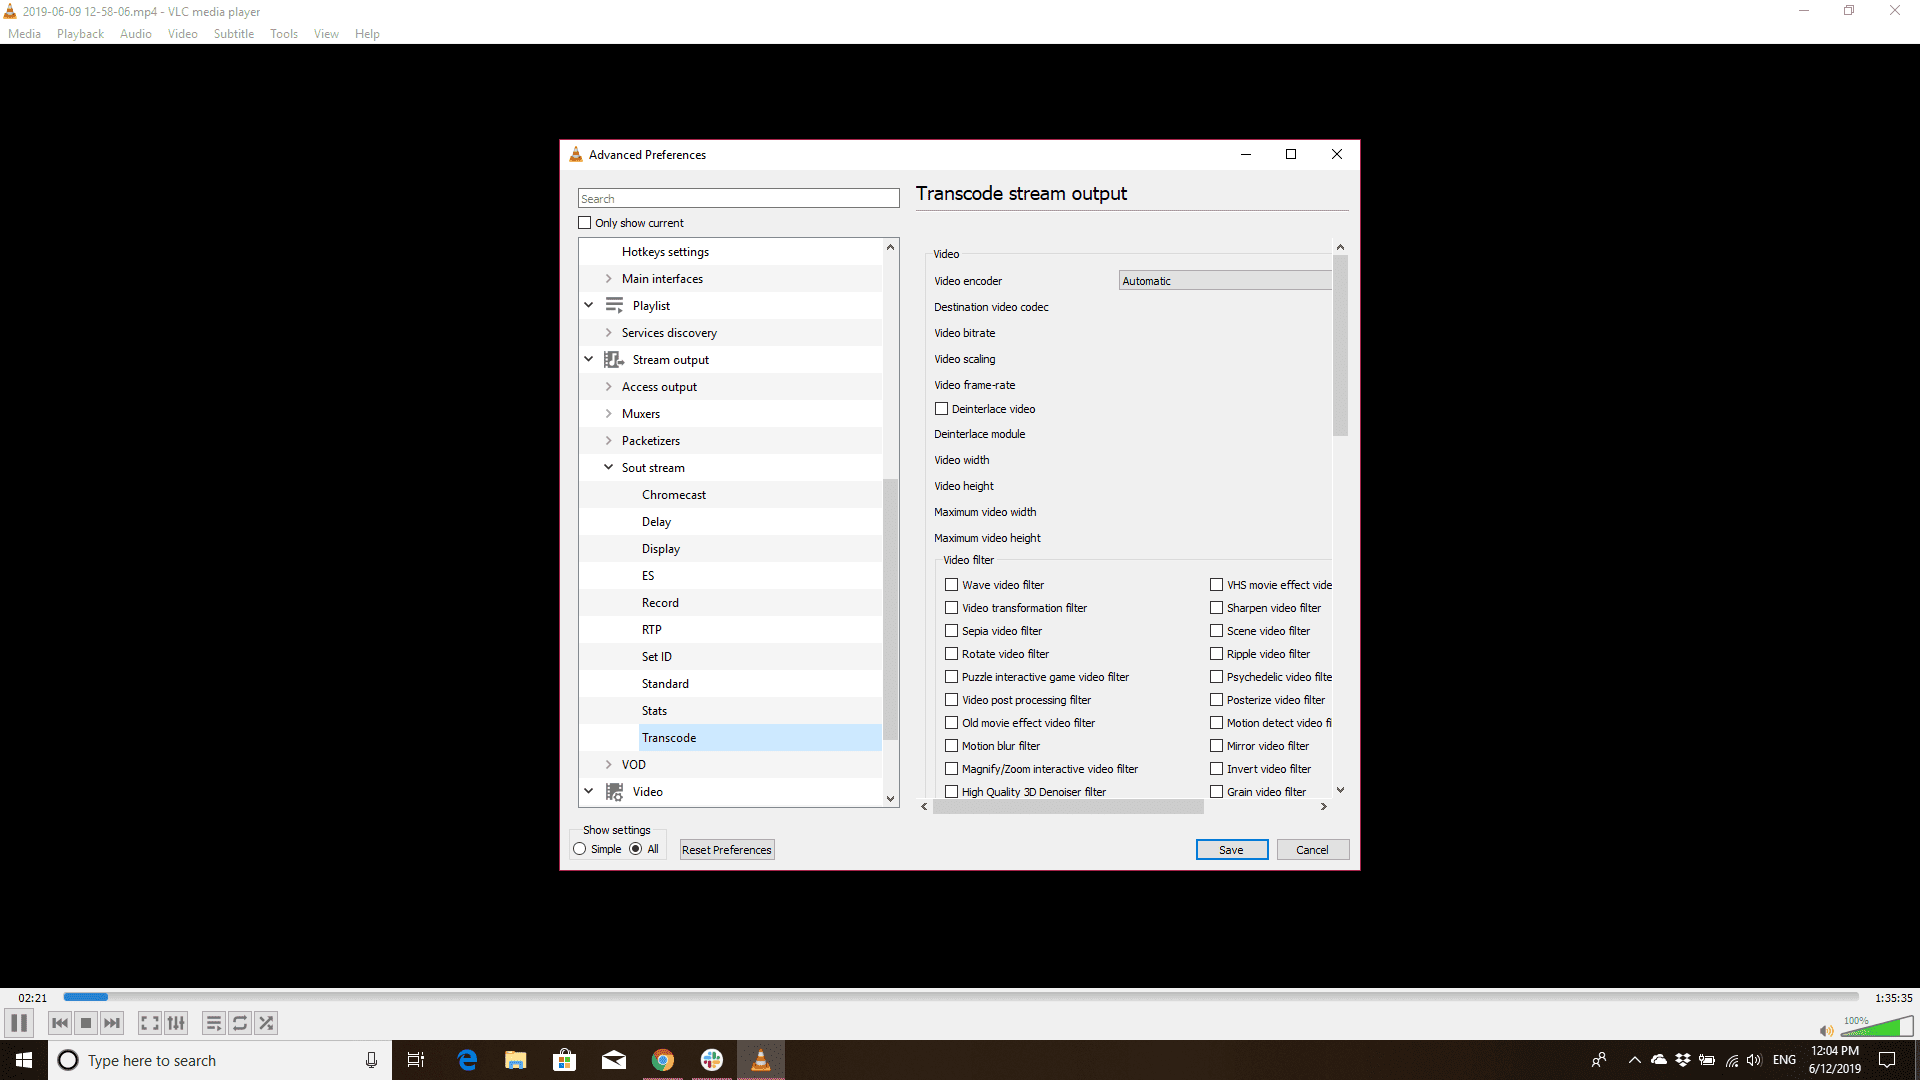Screen dimensions: 1920x1080
Task: Show hidden system tray icons
Action: (x=1634, y=1060)
